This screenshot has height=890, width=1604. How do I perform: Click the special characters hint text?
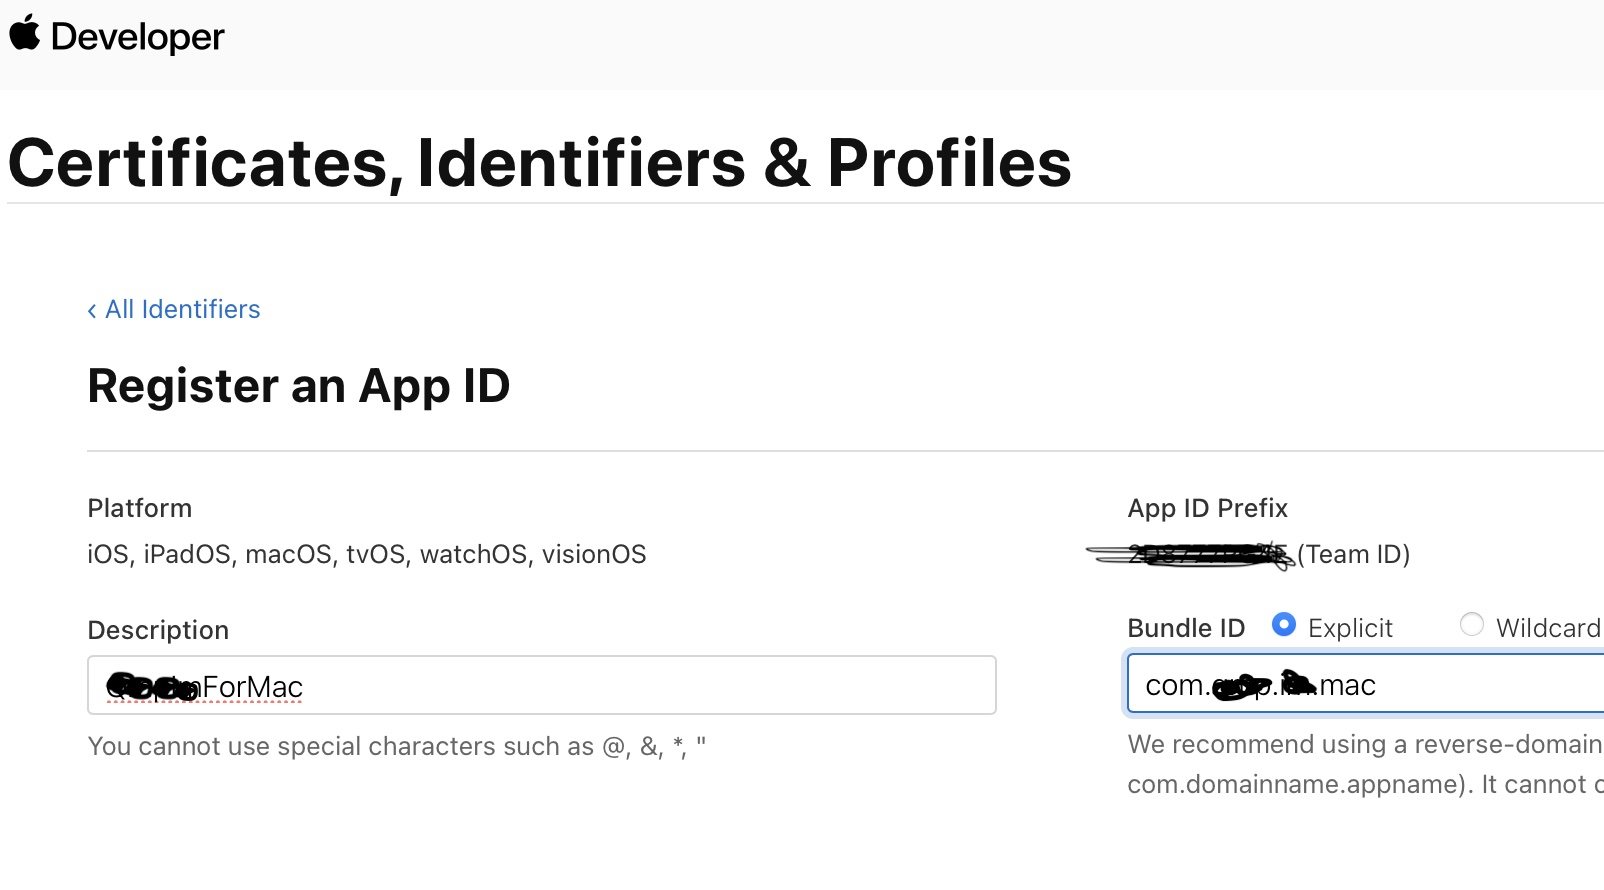tap(397, 746)
